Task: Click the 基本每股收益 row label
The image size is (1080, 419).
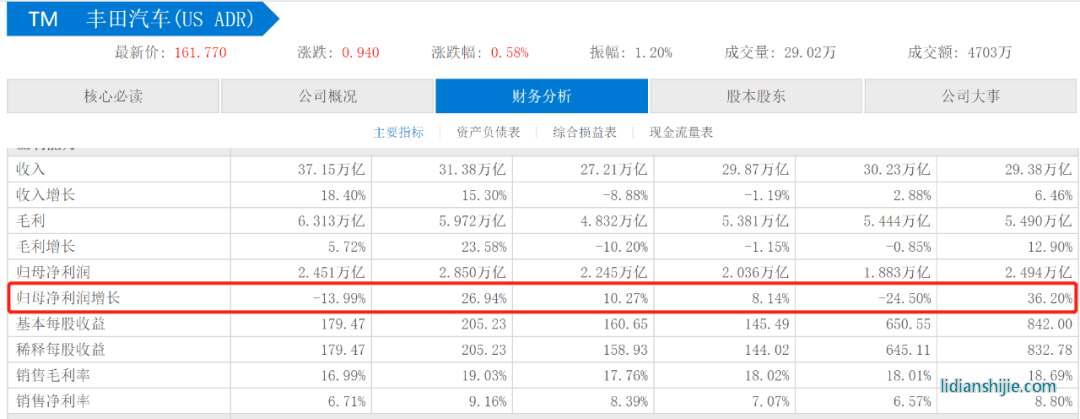Action: pyautogui.click(x=60, y=324)
